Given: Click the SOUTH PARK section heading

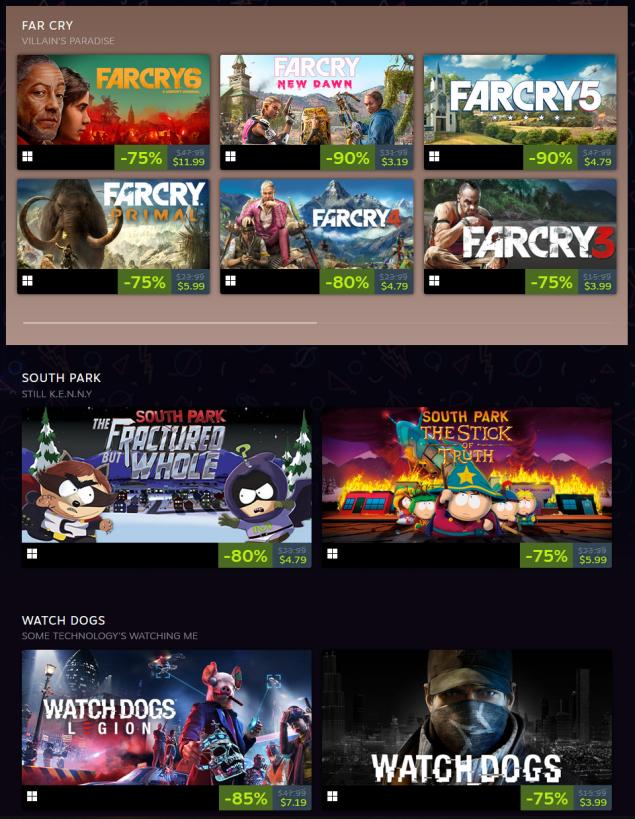Looking at the screenshot, I should 61,378.
